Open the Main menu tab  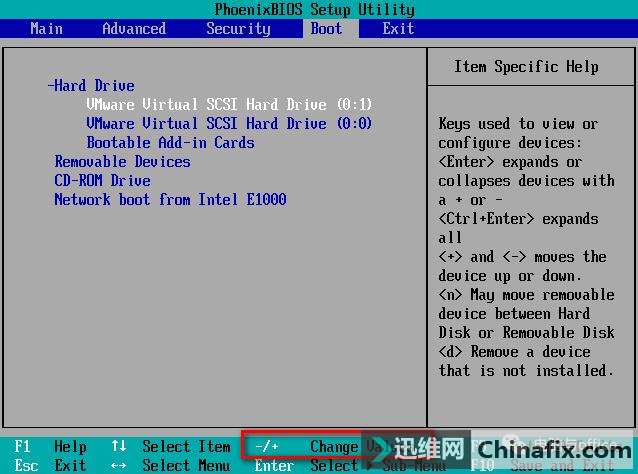tap(46, 29)
